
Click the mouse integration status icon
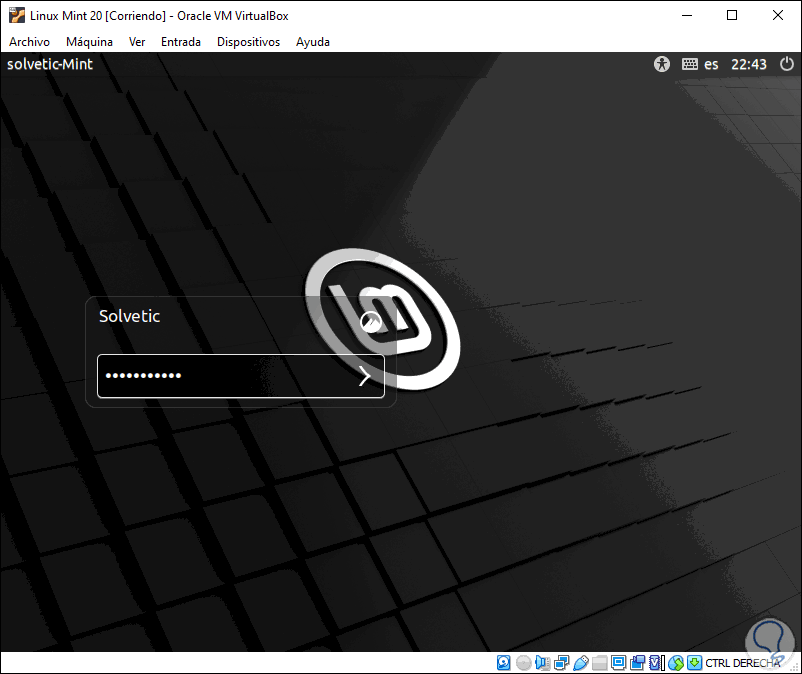coord(676,663)
